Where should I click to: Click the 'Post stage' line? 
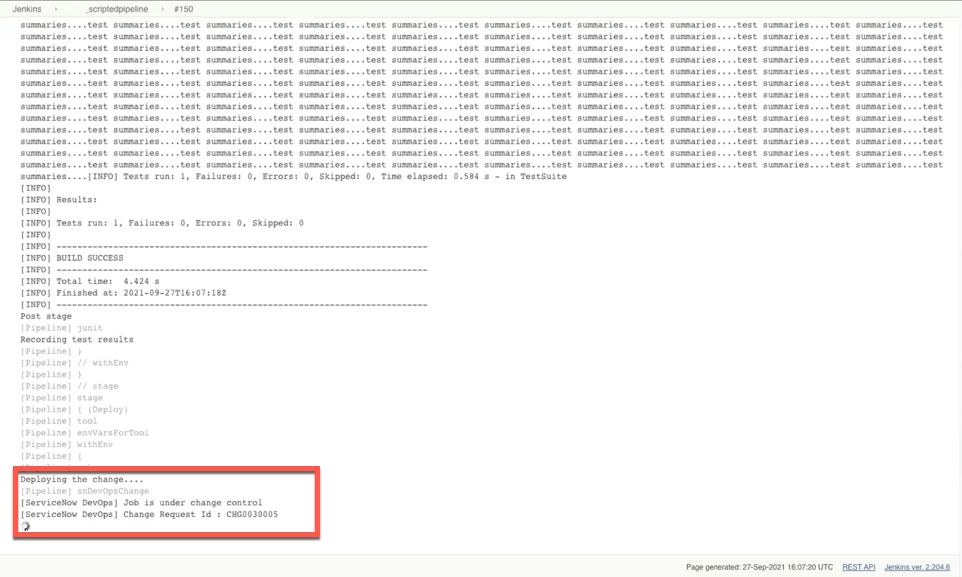click(x=46, y=316)
